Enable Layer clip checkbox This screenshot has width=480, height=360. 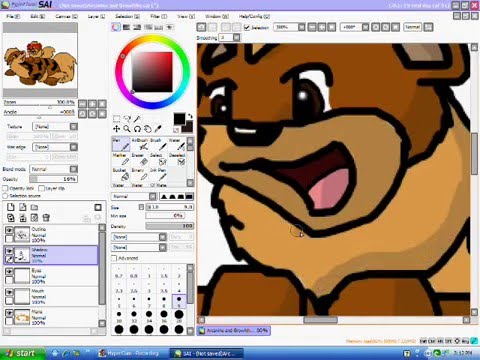[41, 188]
